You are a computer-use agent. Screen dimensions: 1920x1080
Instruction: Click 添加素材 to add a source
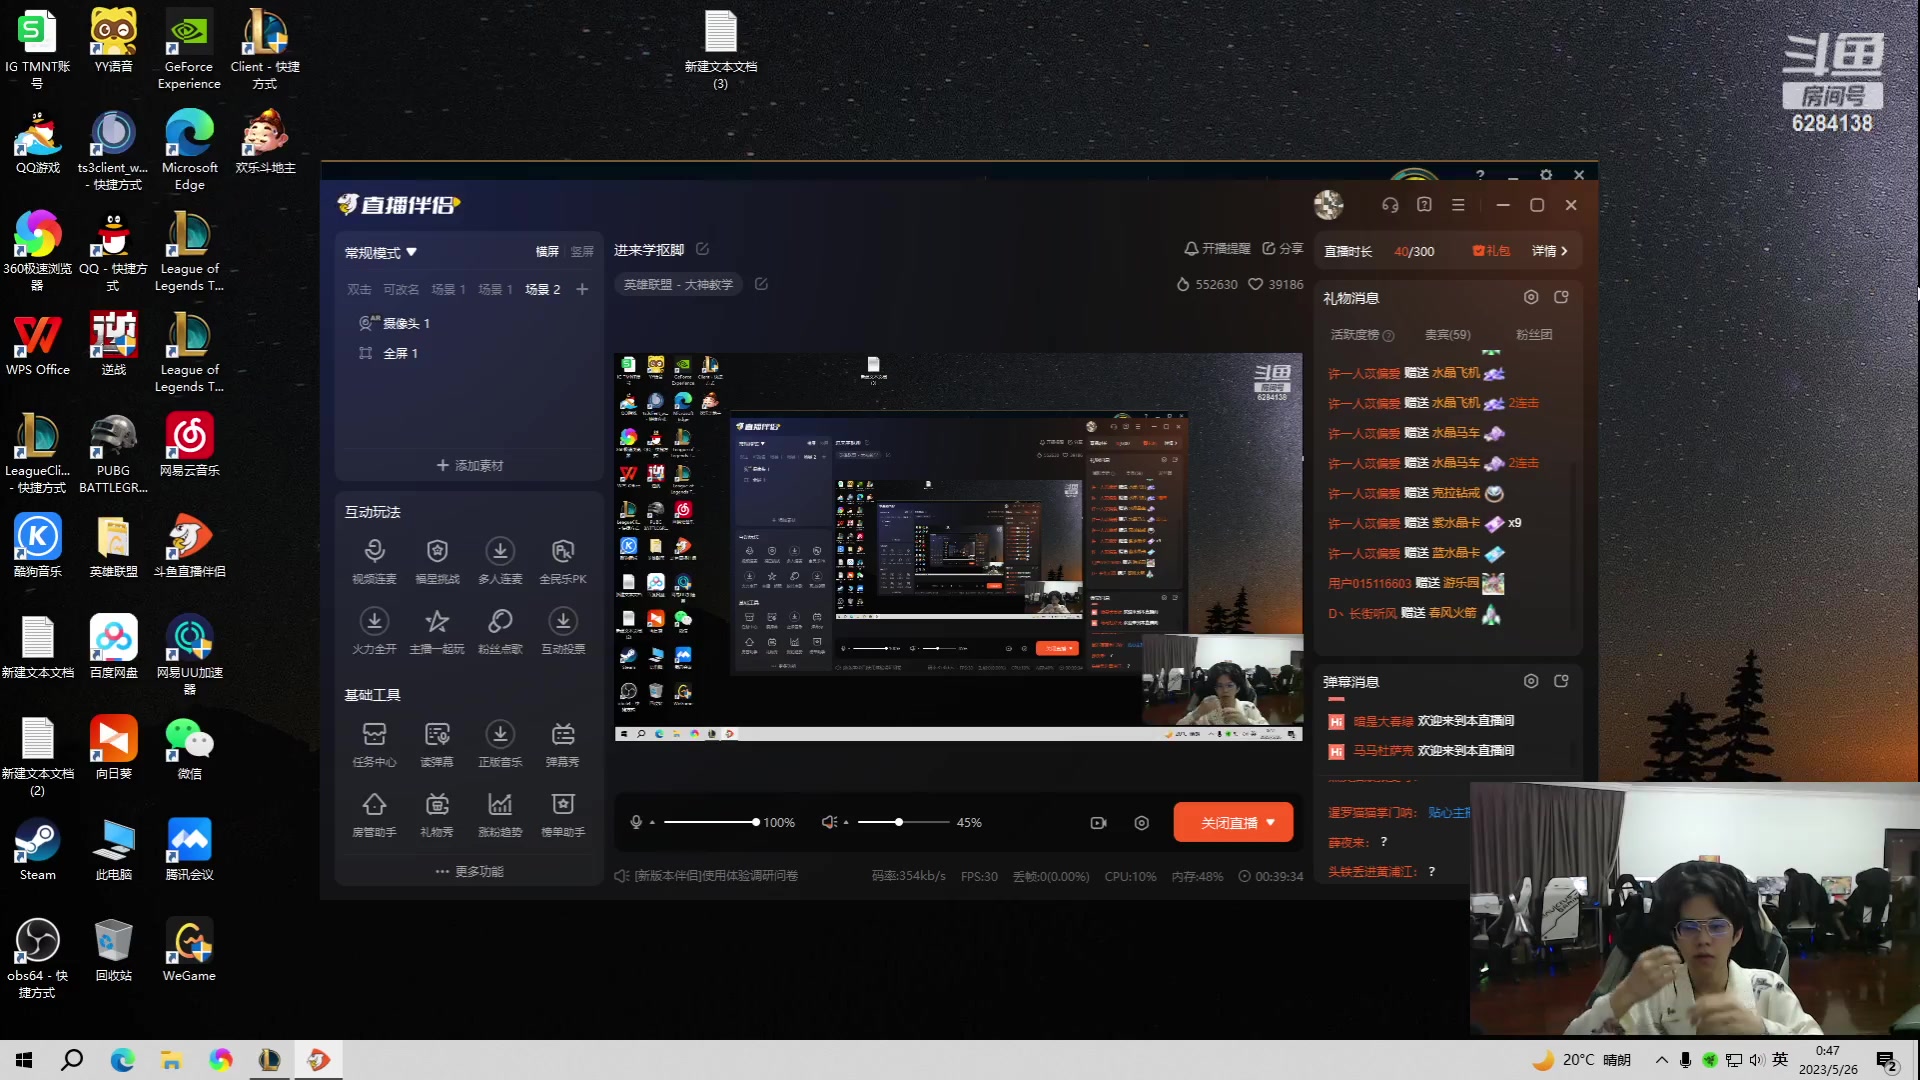click(469, 465)
